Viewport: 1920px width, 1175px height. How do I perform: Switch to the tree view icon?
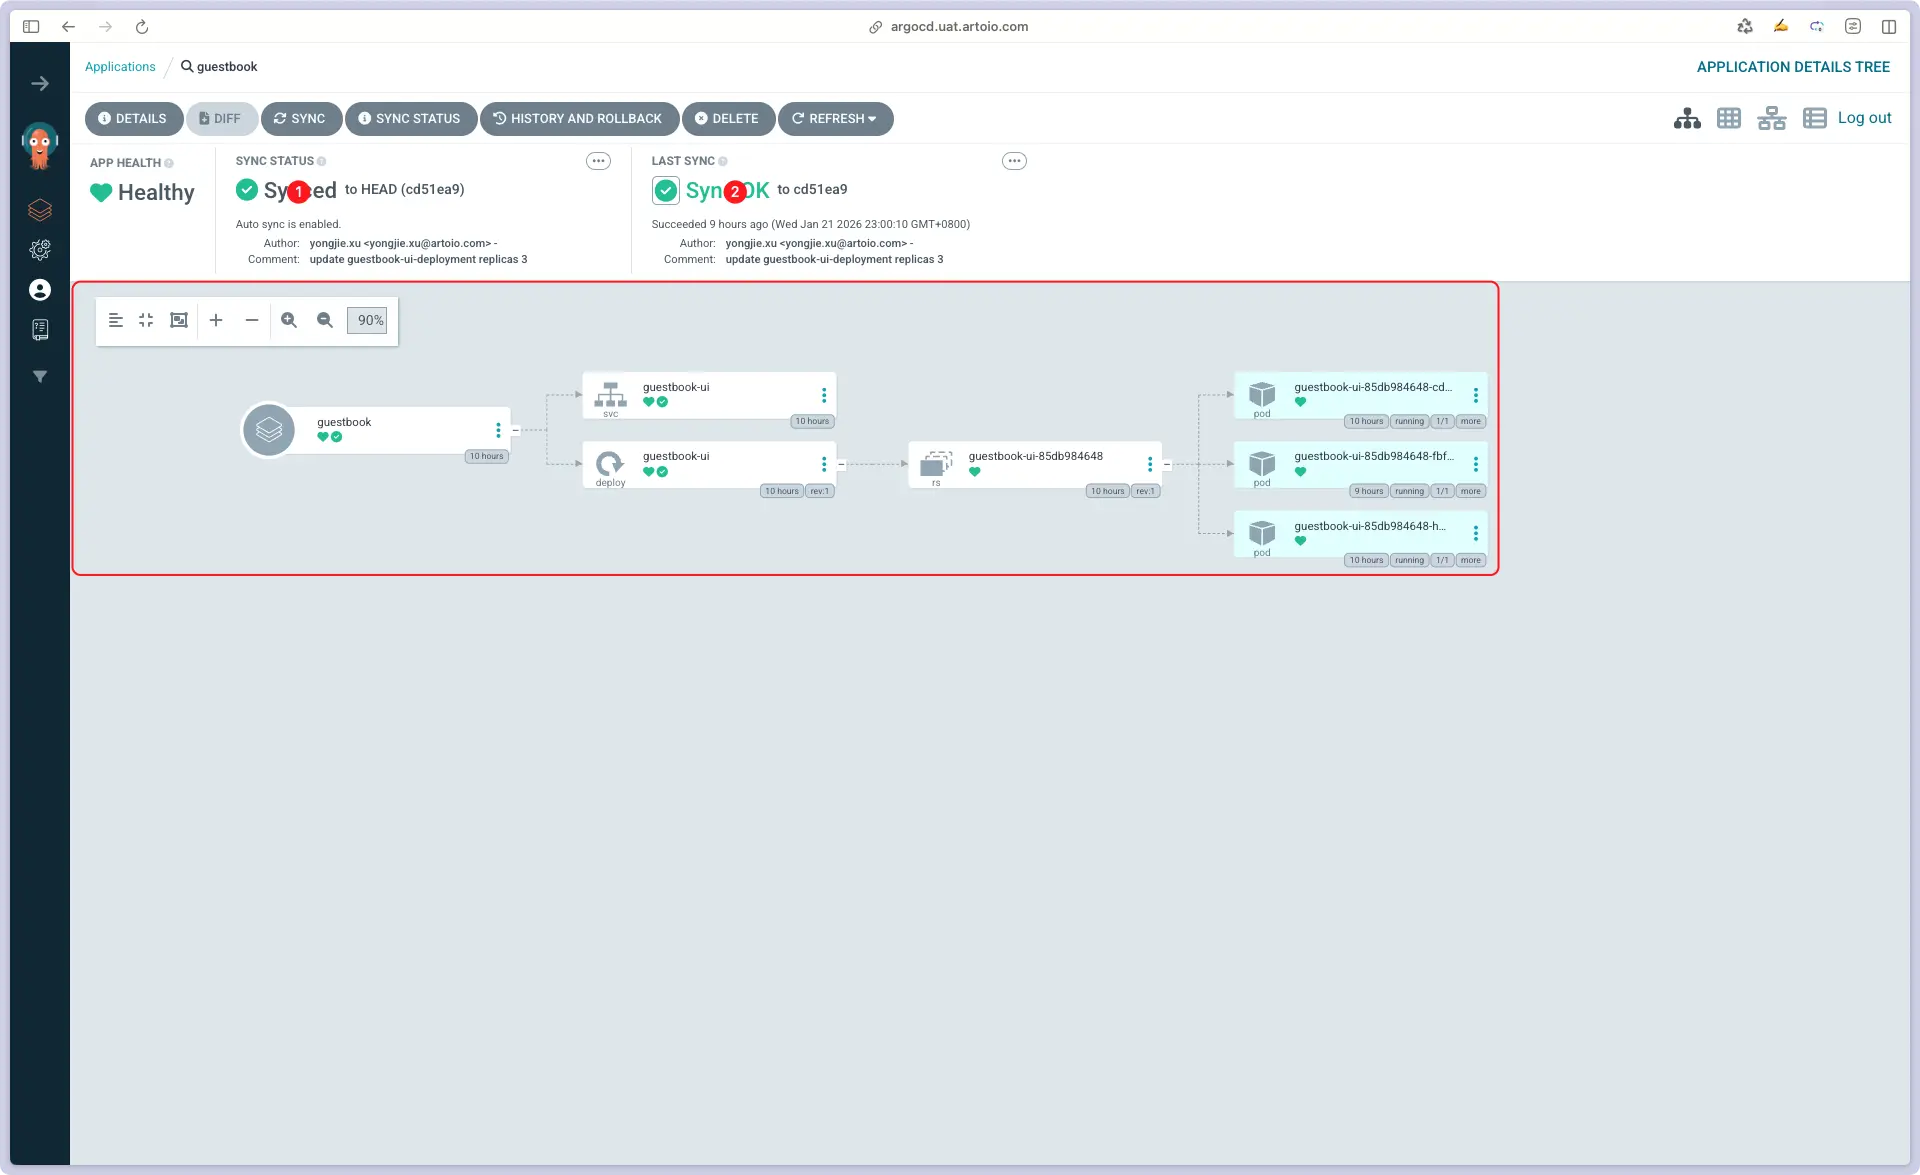point(1687,118)
